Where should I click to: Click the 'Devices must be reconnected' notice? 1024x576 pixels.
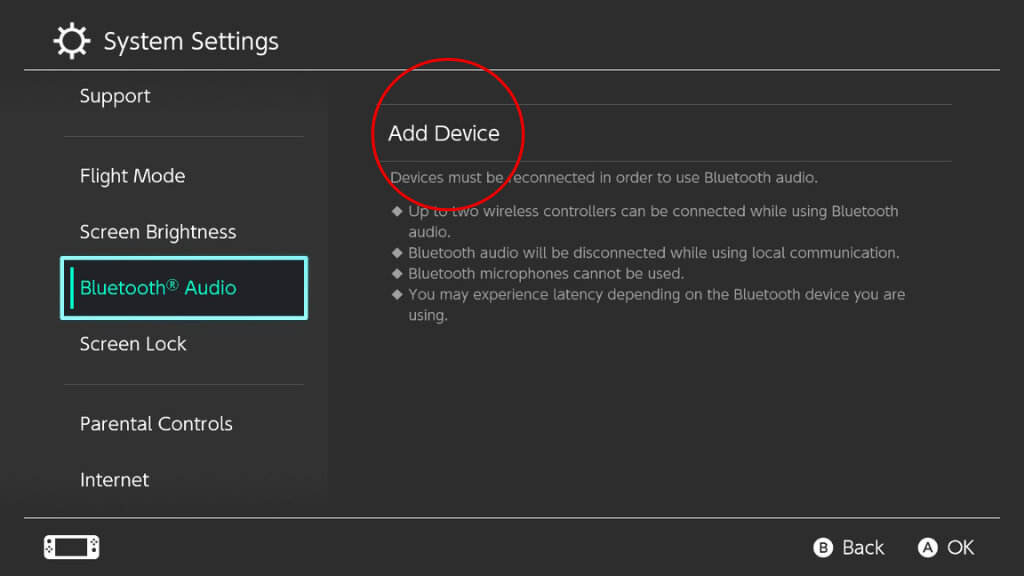[604, 178]
